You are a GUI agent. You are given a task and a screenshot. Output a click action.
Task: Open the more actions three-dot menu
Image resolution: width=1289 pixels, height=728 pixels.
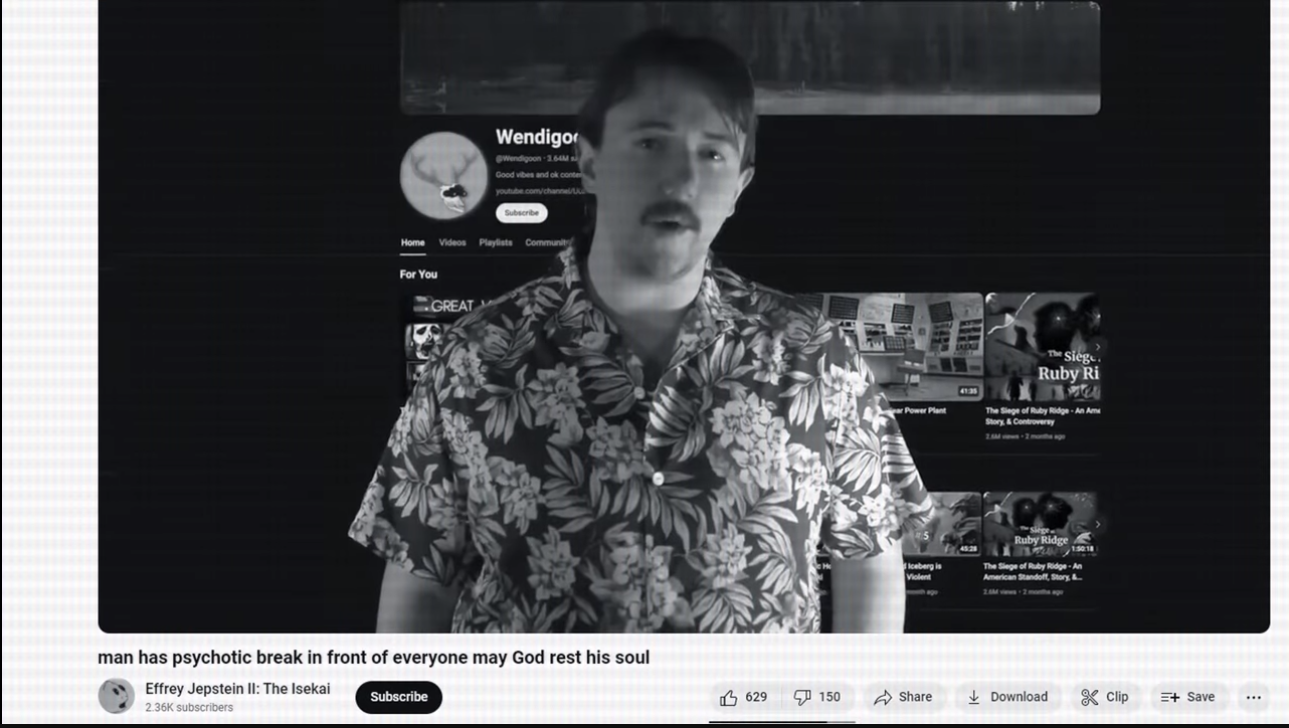pos(1253,697)
